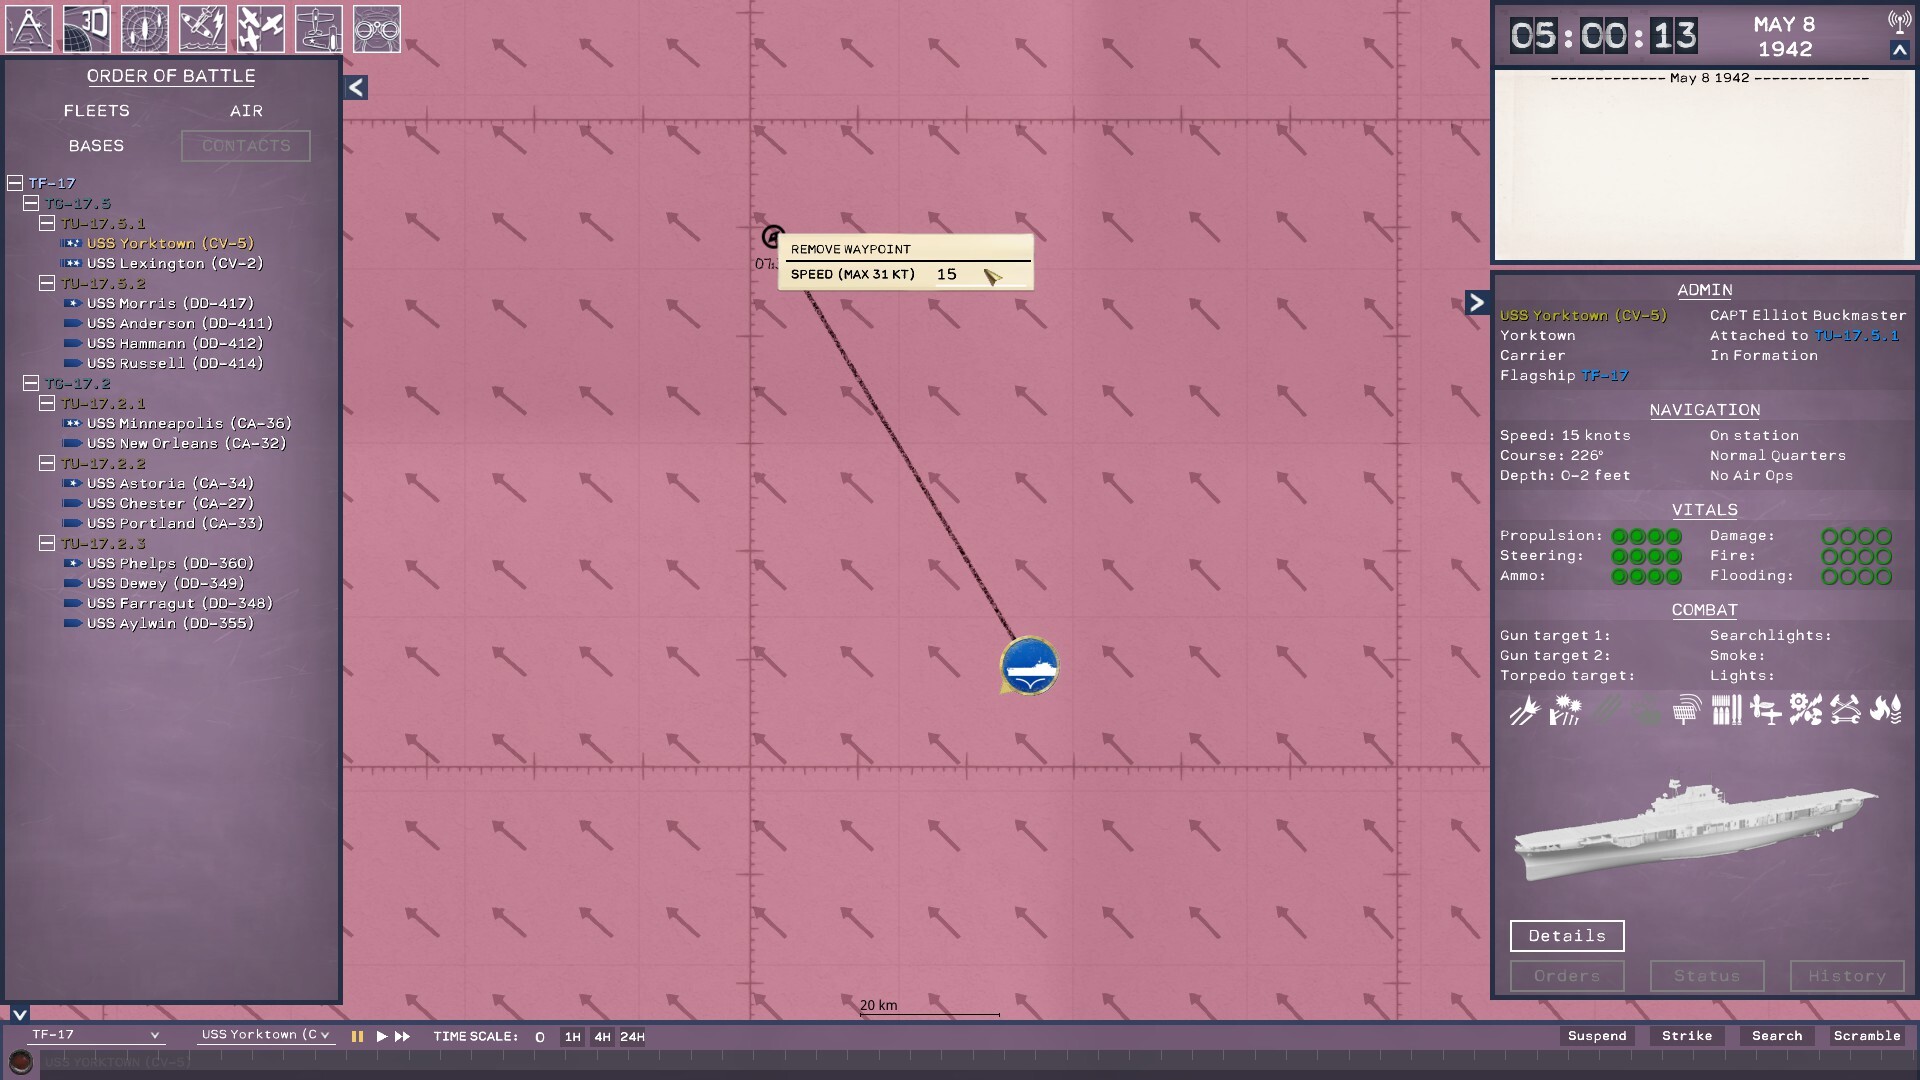Select the Fleets tab
This screenshot has height=1080, width=1920.
[x=97, y=111]
